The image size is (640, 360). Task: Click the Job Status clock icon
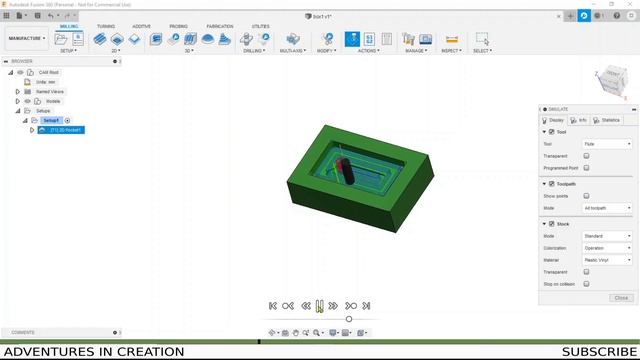click(599, 16)
